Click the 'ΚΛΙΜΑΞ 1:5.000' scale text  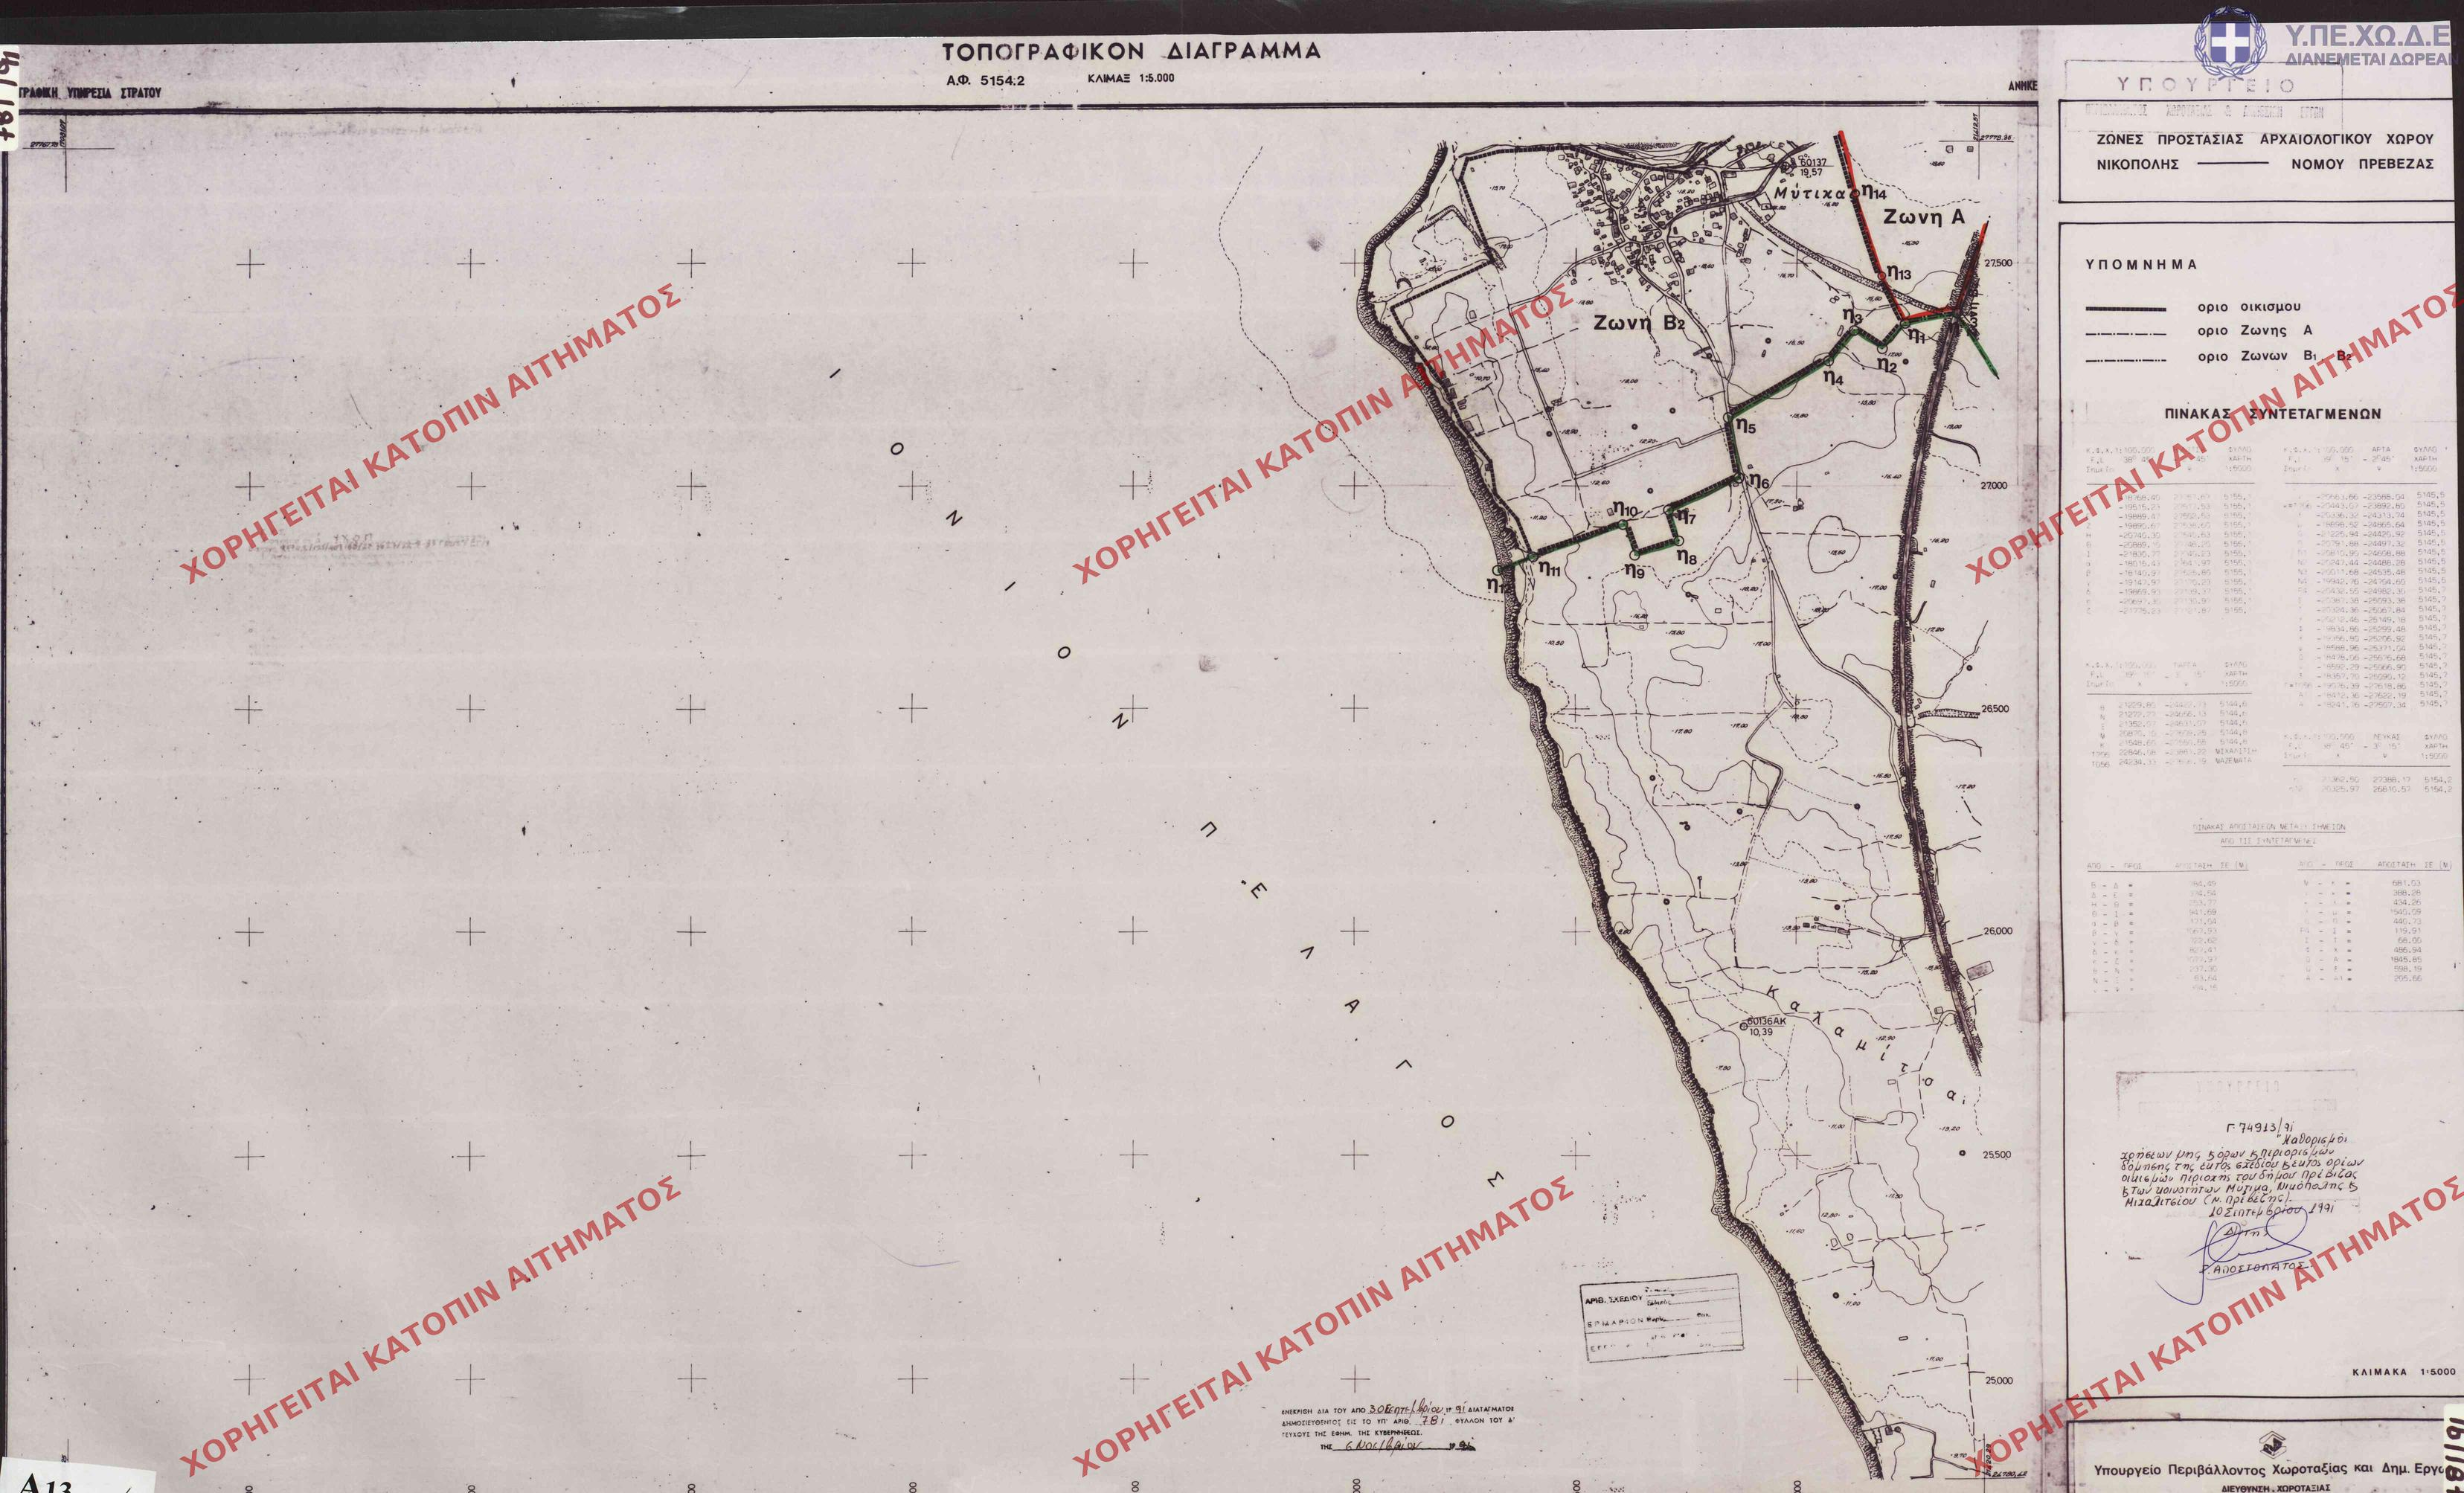1130,79
